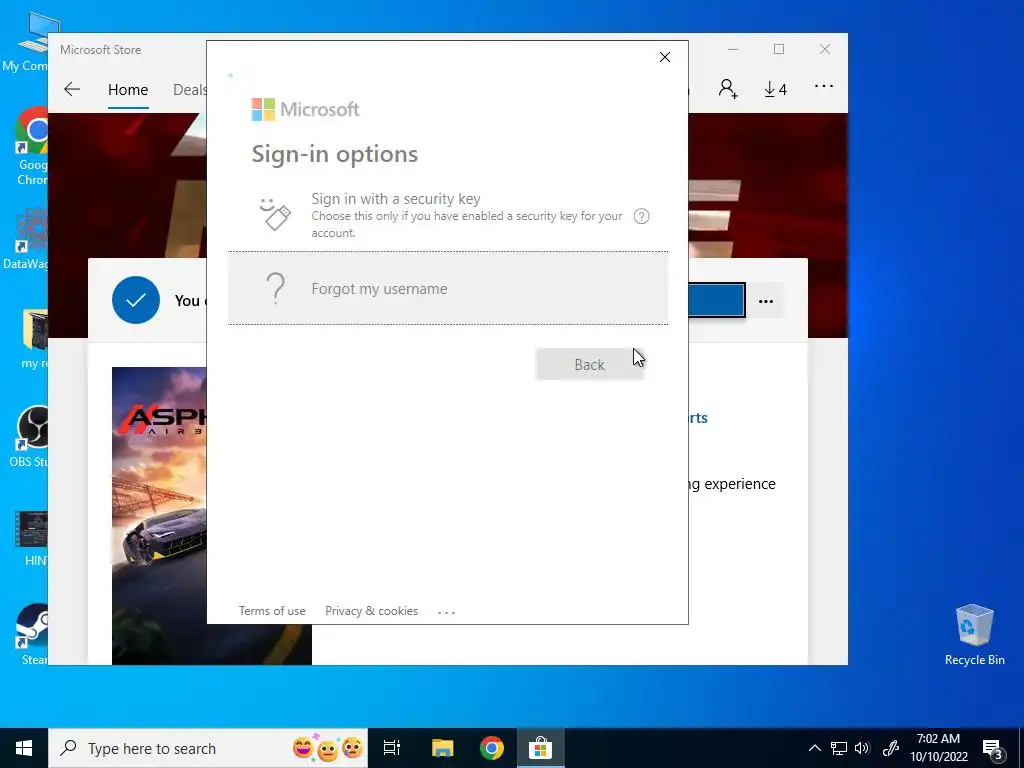This screenshot has width=1024, height=768.
Task: Select Steam desktop shortcut
Action: [x=31, y=634]
